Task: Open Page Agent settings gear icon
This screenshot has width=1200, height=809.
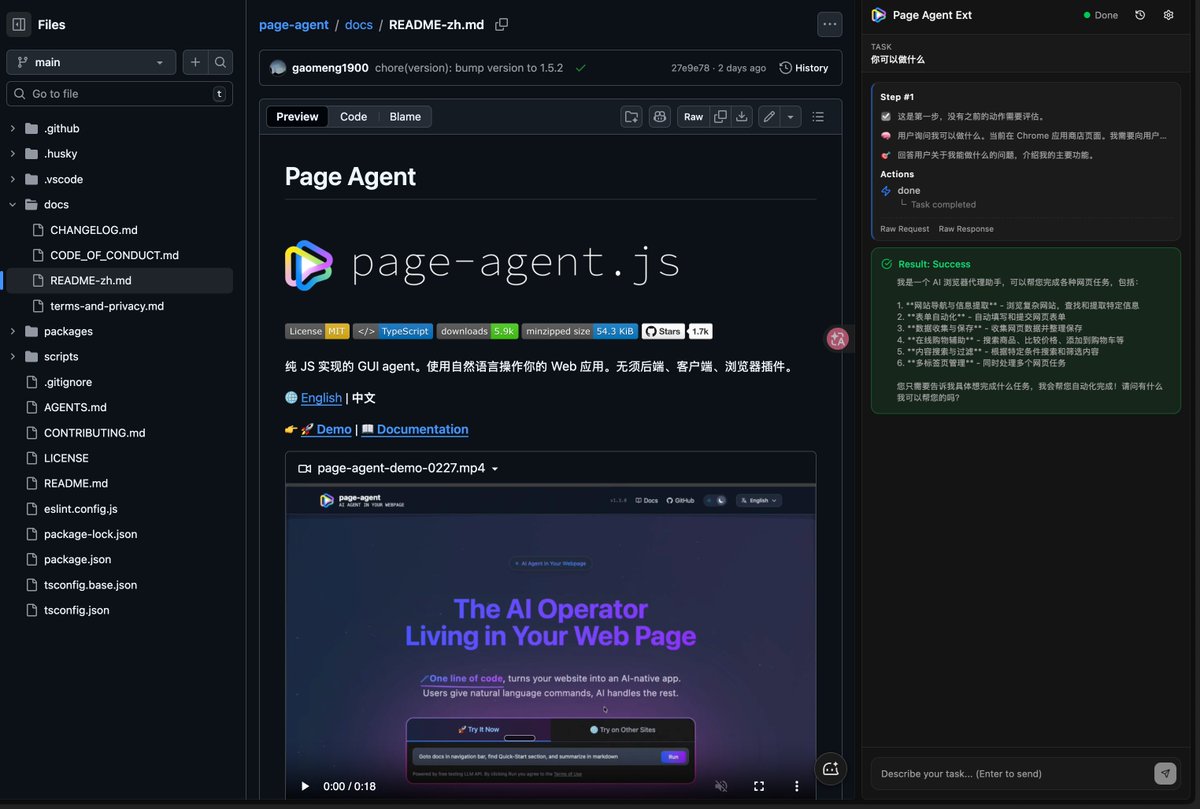Action: click(x=1168, y=15)
